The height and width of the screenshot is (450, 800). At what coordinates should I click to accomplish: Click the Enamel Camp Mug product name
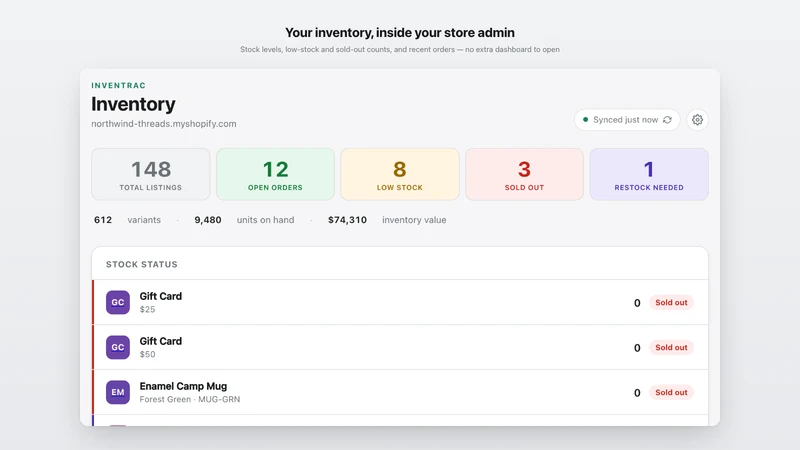(x=183, y=386)
